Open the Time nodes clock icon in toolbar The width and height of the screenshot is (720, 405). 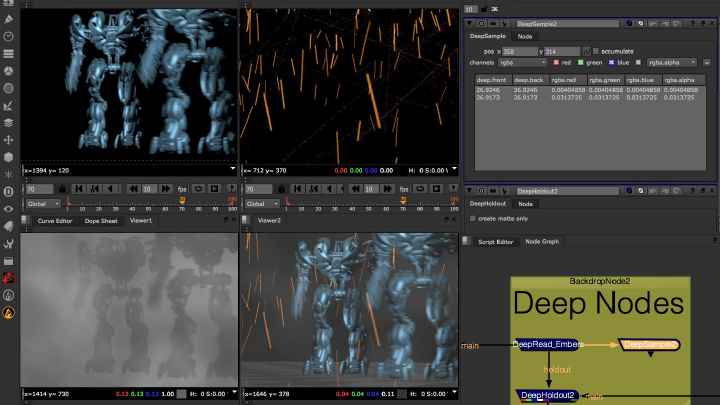point(8,36)
